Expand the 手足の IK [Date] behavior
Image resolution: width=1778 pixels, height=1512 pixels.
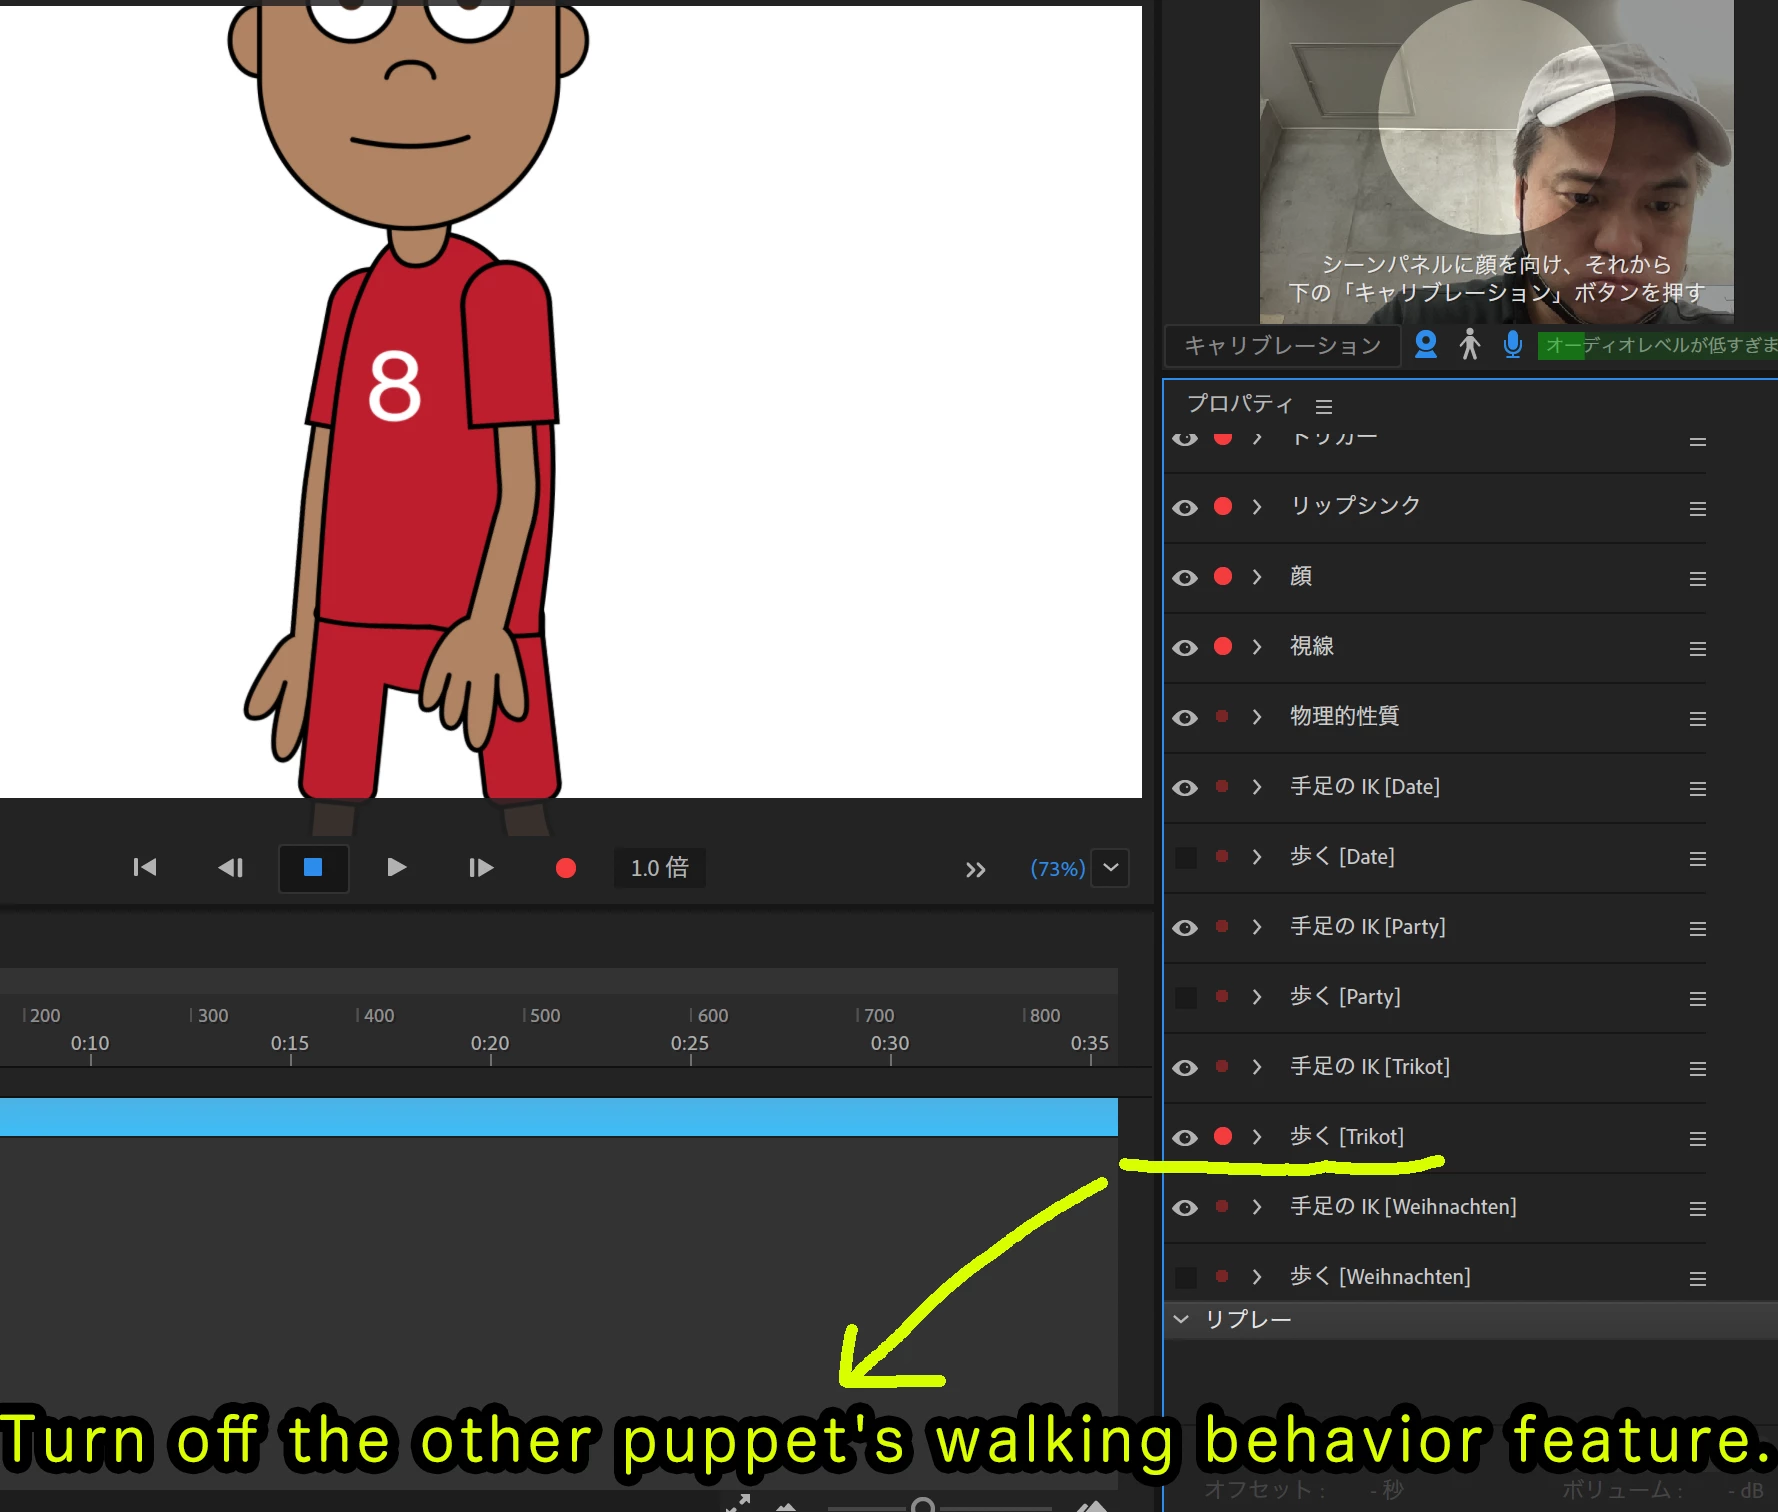tap(1257, 787)
